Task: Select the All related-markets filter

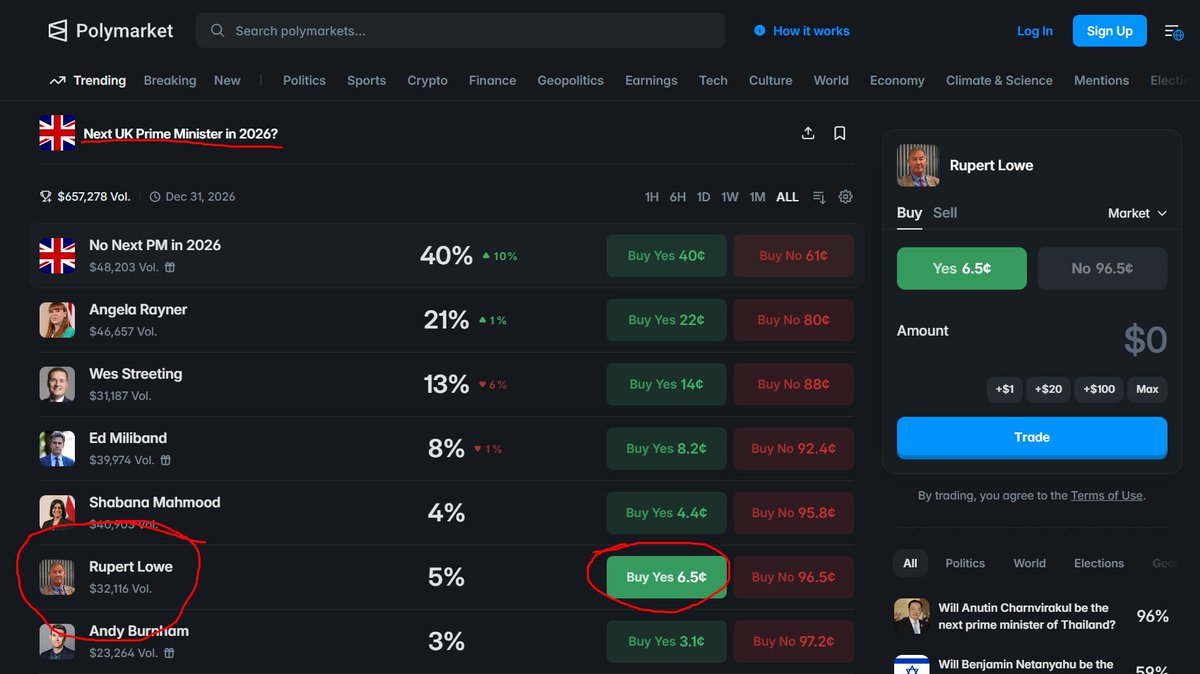Action: [x=910, y=563]
